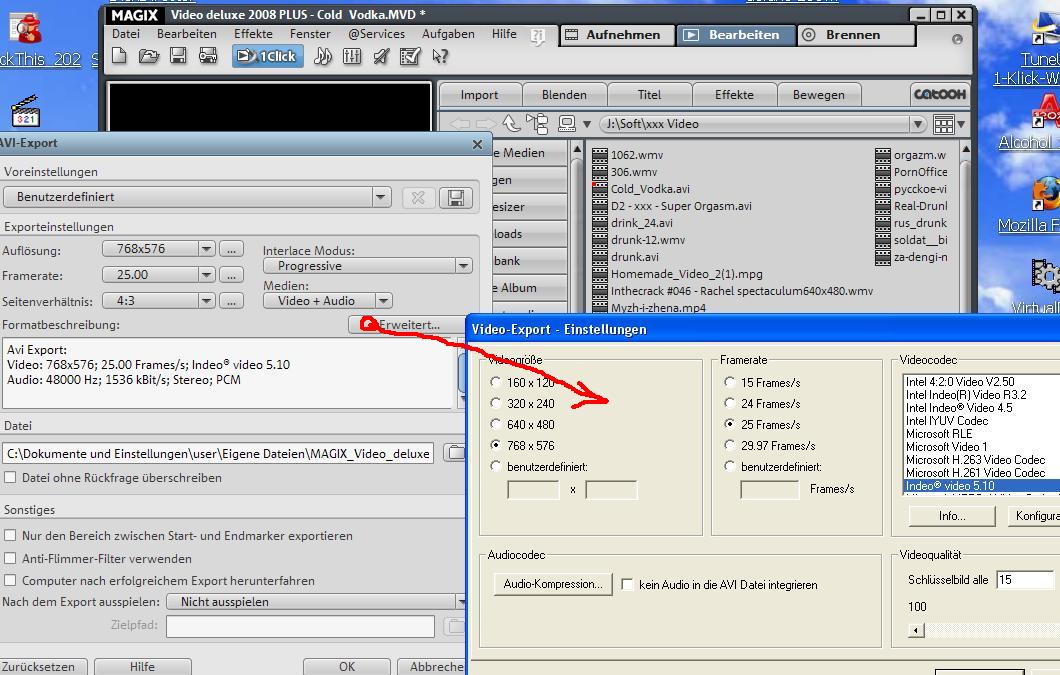
Task: Tick Computer nach erfolgreichem Export herunterfahren
Action: (x=10, y=580)
